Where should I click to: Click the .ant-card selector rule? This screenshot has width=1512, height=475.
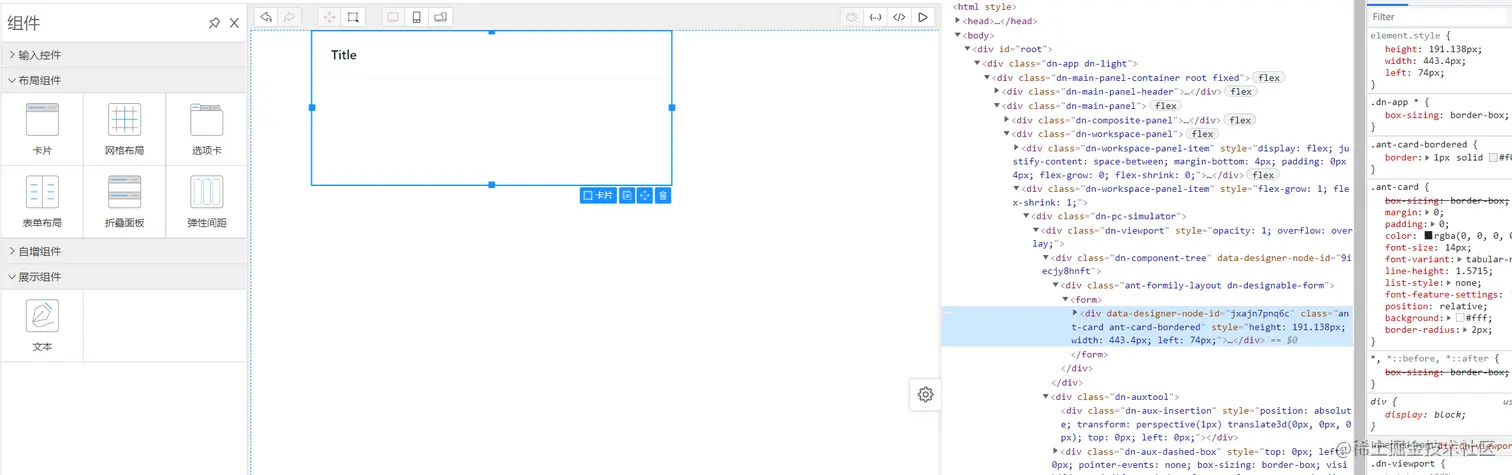tap(1394, 187)
